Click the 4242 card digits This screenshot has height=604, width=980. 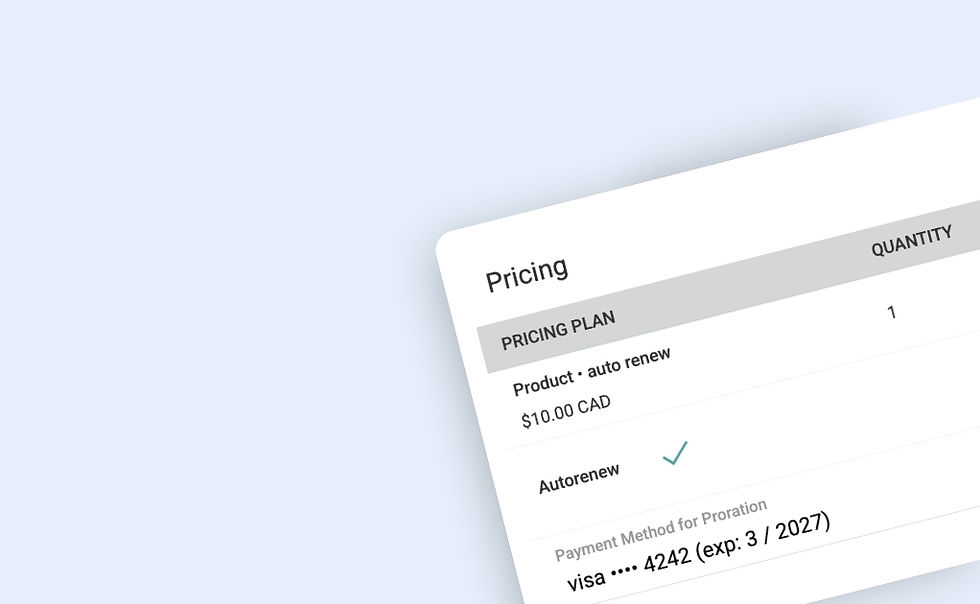pyautogui.click(x=667, y=560)
